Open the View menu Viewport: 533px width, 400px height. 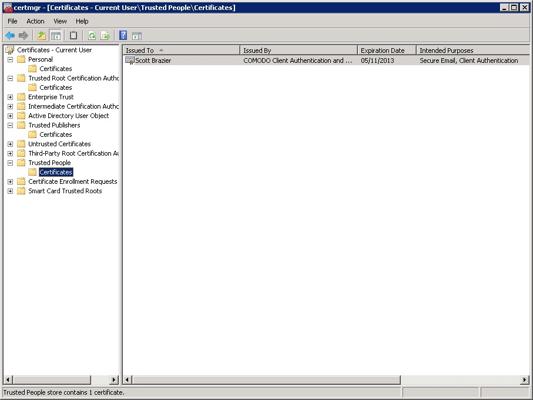pos(60,21)
